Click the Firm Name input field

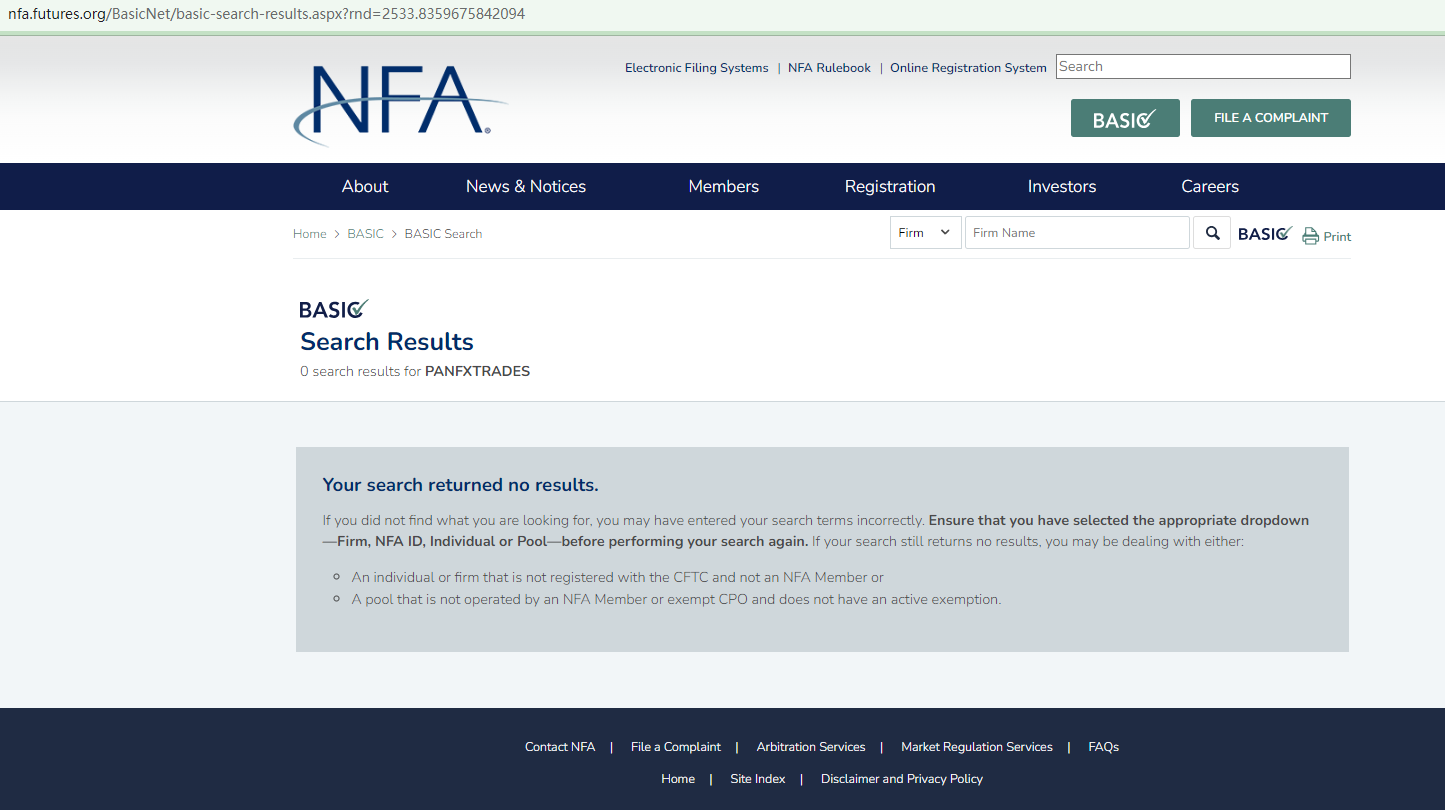pos(1077,233)
